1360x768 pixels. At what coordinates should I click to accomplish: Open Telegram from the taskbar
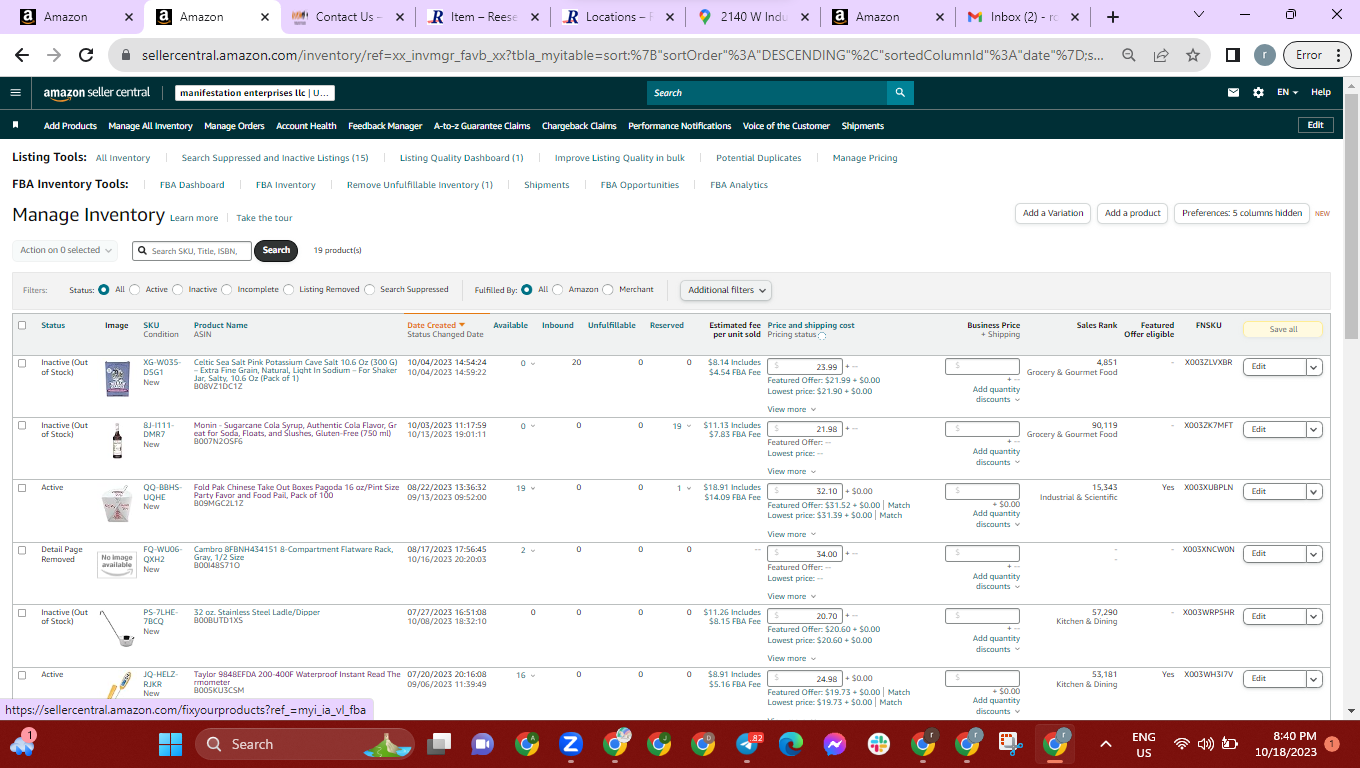tap(747, 744)
